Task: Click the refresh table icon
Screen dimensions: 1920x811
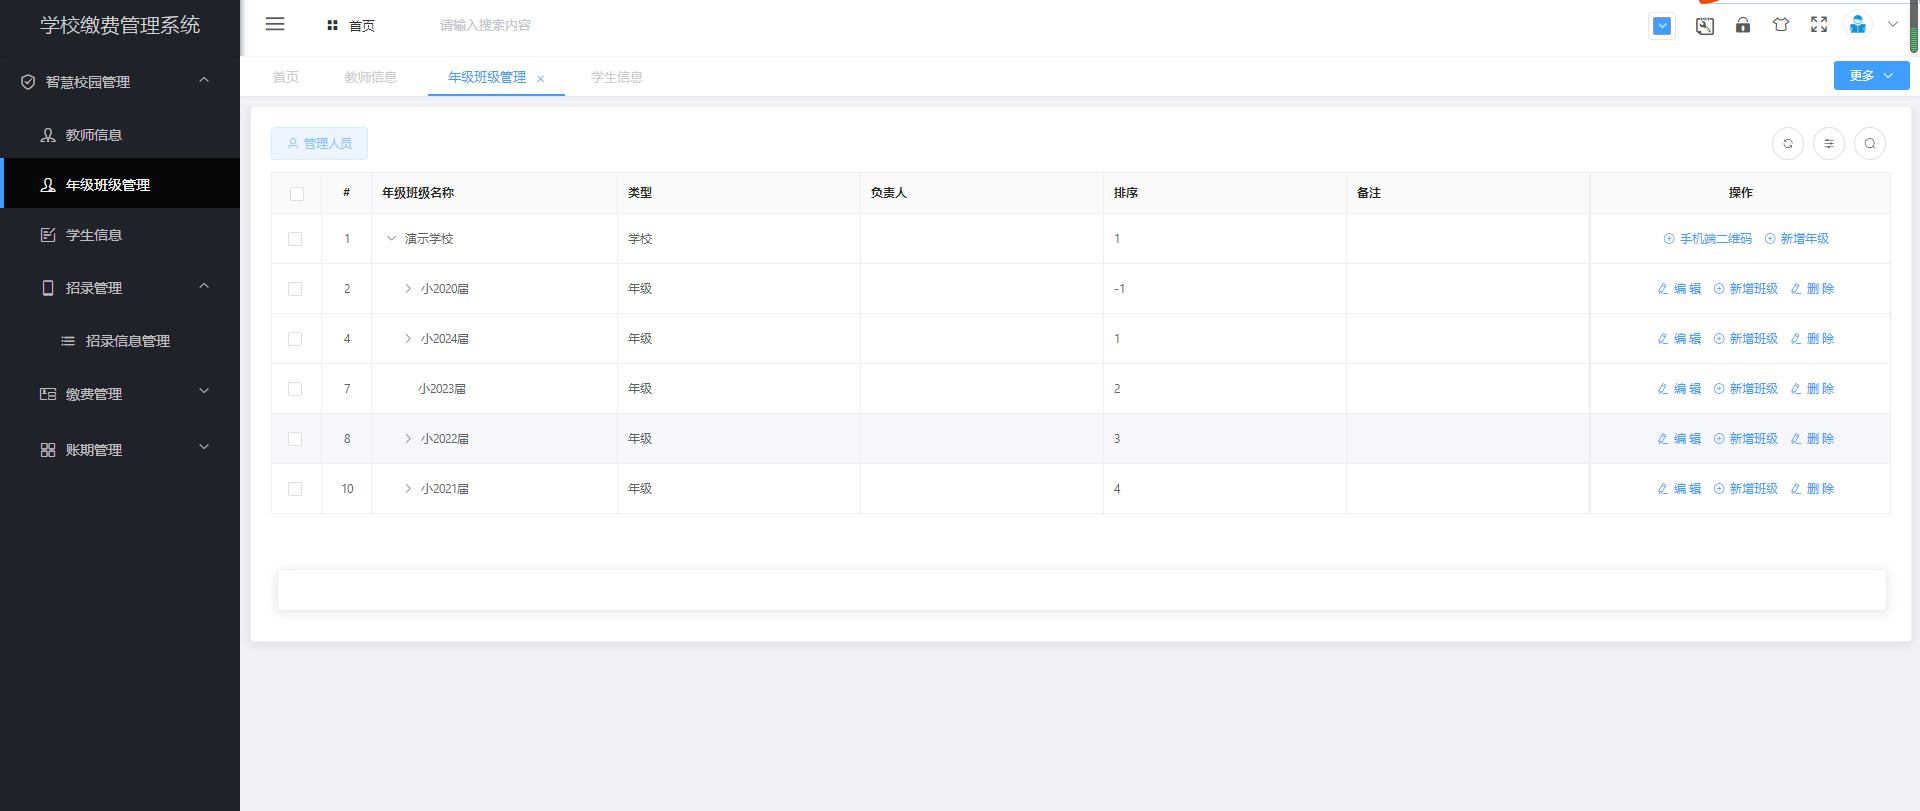Action: [1788, 144]
